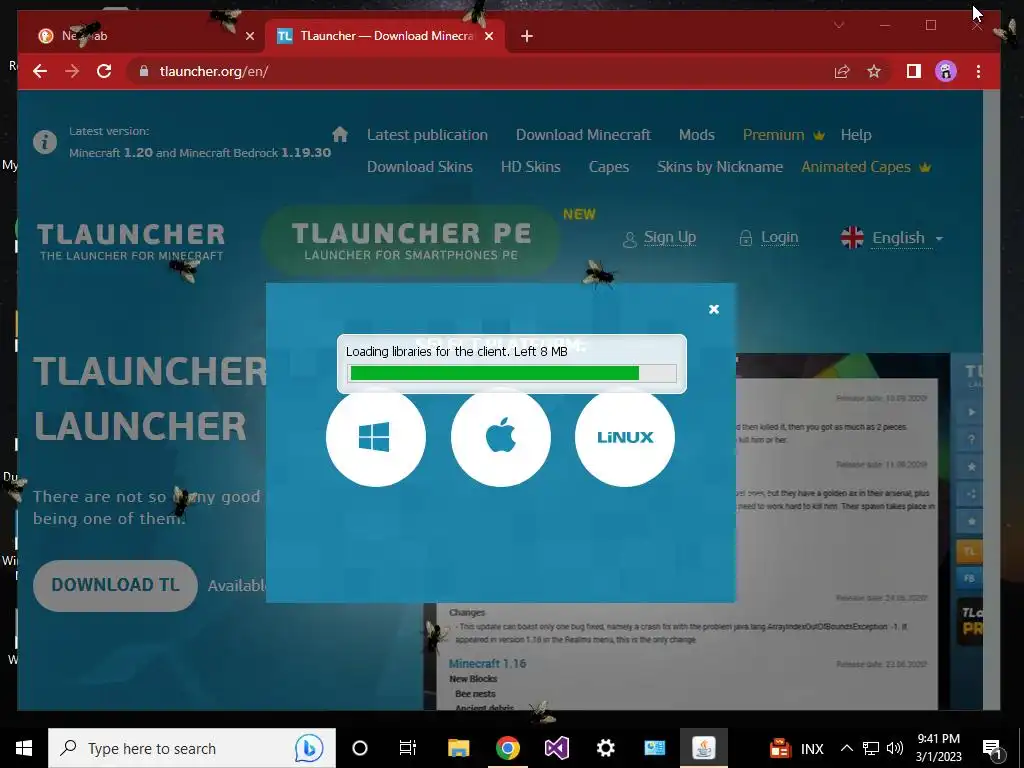The height and width of the screenshot is (768, 1024).
Task: Open the Premium menu item
Action: coord(784,135)
